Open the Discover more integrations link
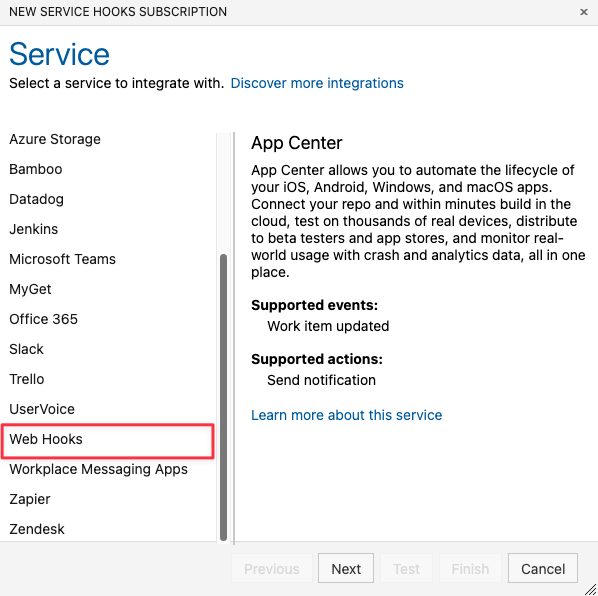Viewport: 598px width, 596px height. coord(317,83)
